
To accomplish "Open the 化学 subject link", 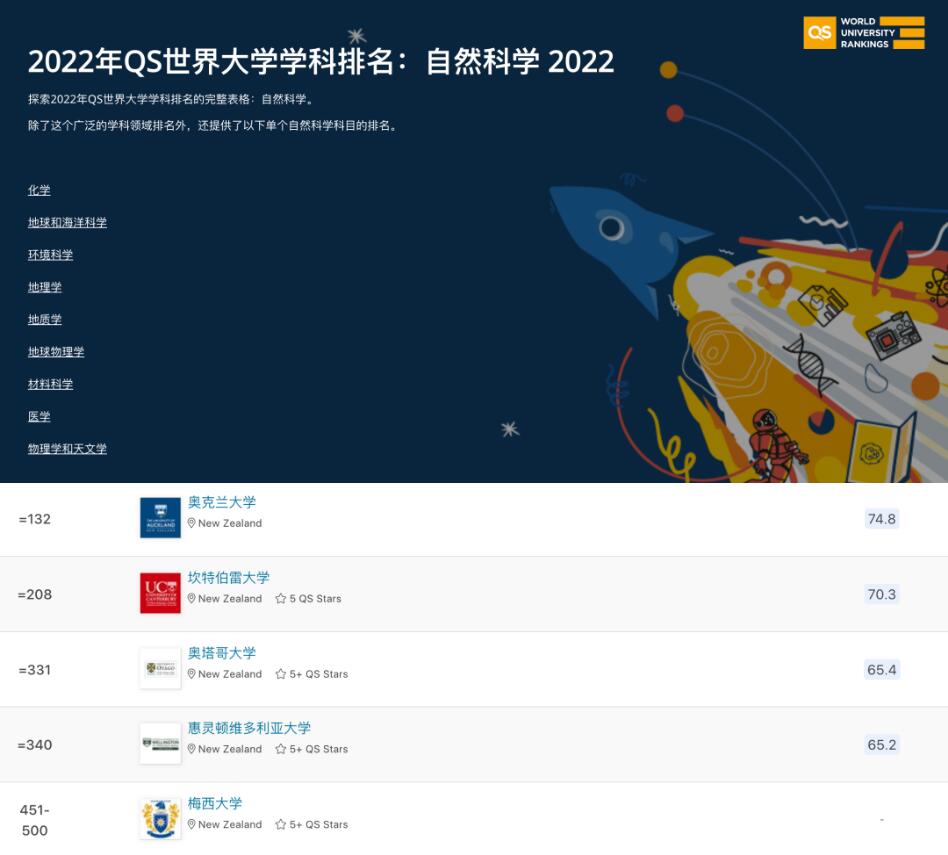I will click(39, 190).
